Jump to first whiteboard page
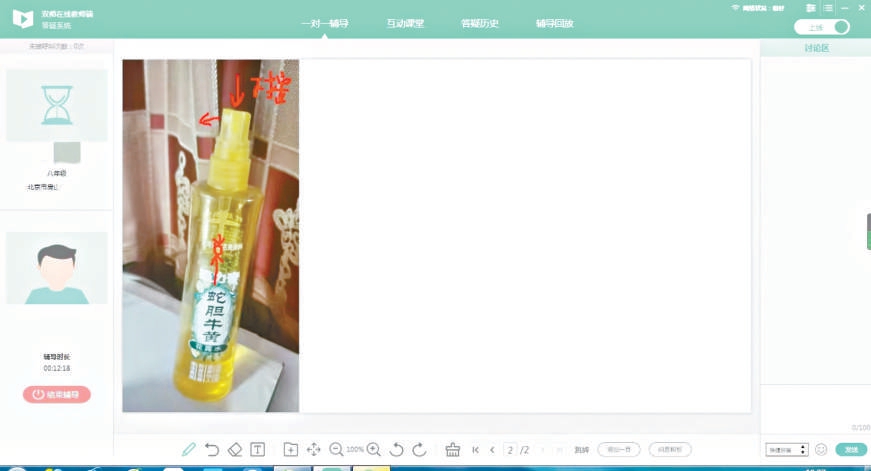This screenshot has height=471, width=871. click(x=476, y=450)
